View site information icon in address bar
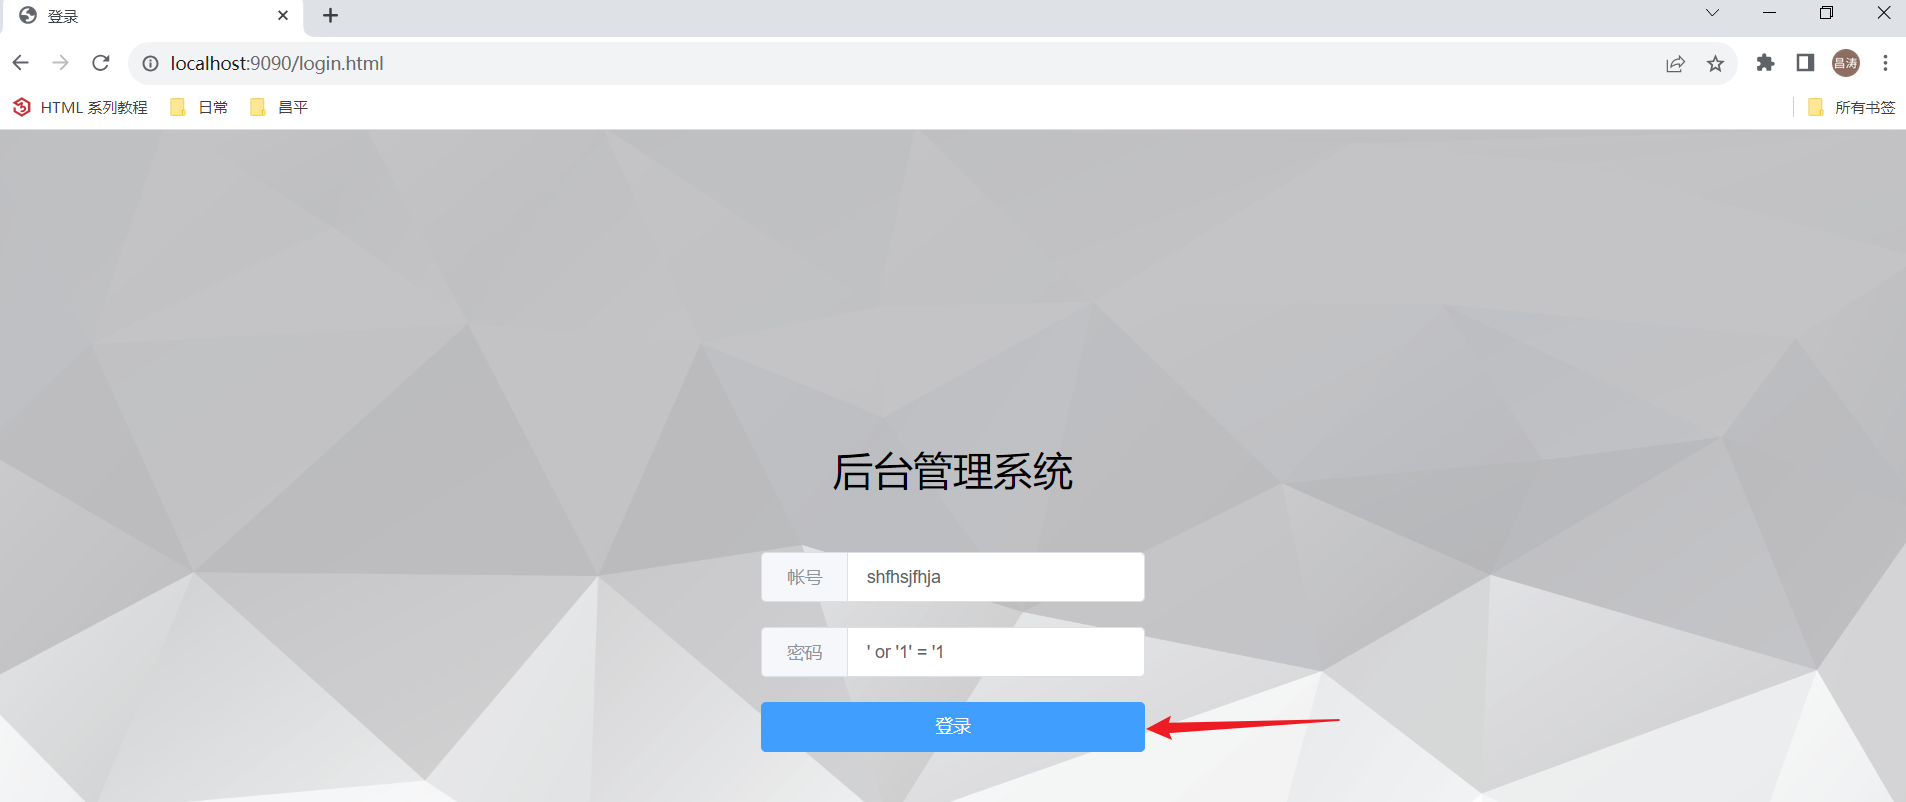 pos(150,63)
